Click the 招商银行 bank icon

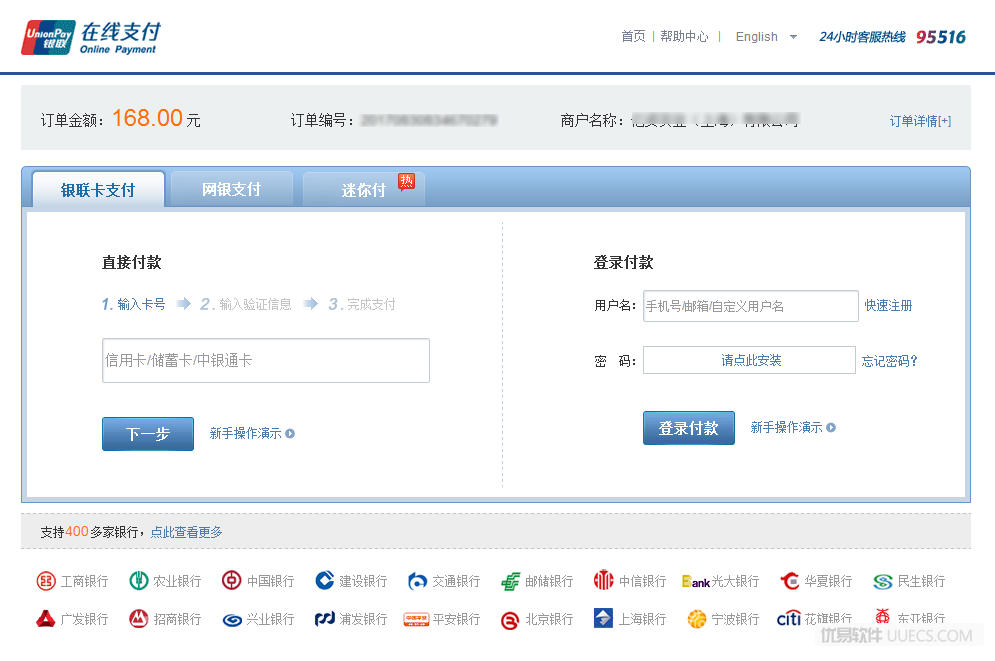tap(139, 618)
